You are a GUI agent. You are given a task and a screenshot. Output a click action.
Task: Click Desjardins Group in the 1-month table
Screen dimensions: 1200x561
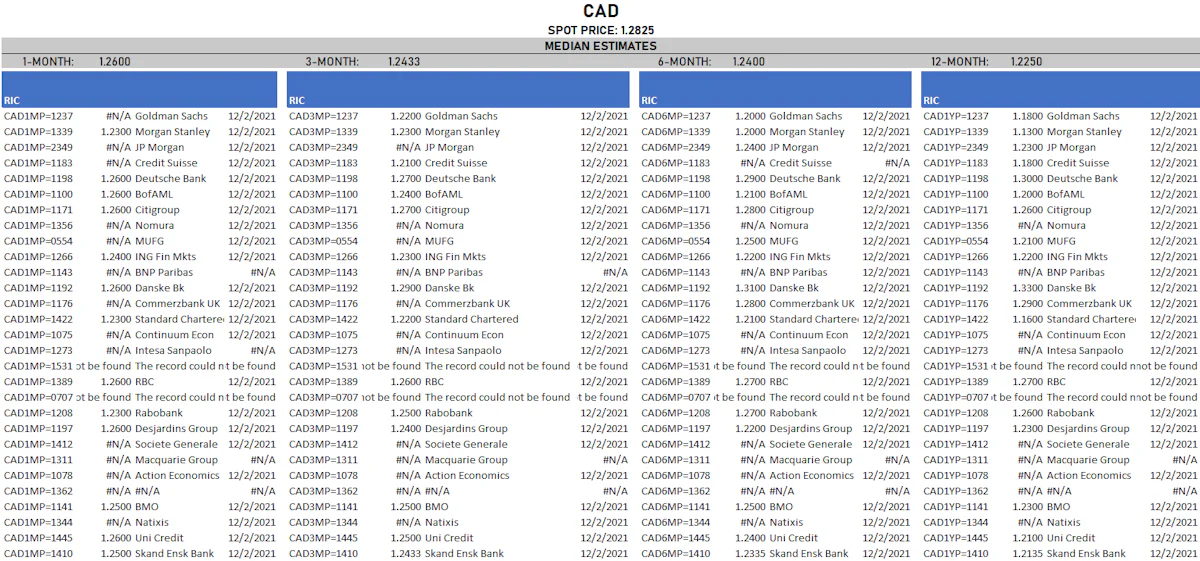(x=176, y=429)
